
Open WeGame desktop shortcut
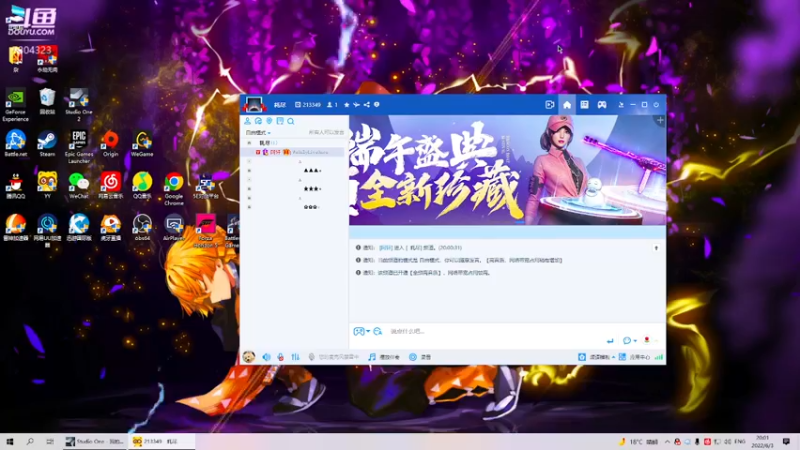click(142, 143)
